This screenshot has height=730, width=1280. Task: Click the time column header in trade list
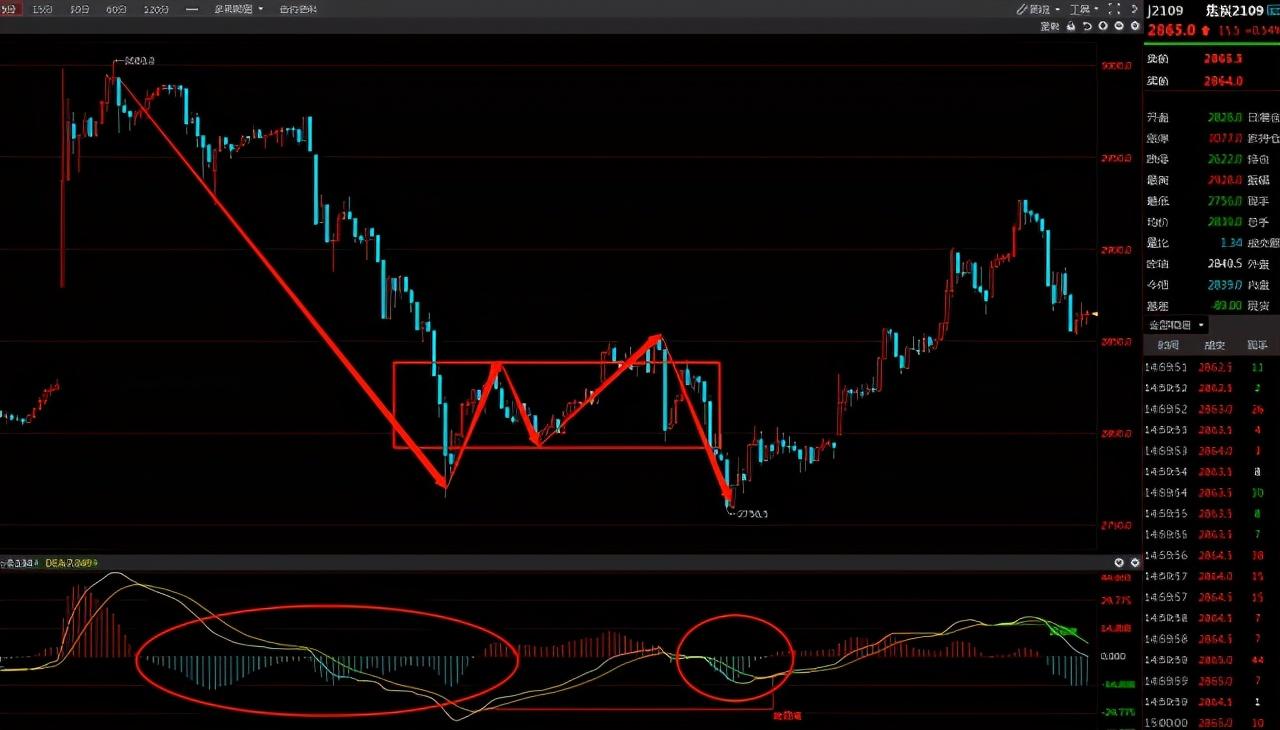[x=1167, y=345]
